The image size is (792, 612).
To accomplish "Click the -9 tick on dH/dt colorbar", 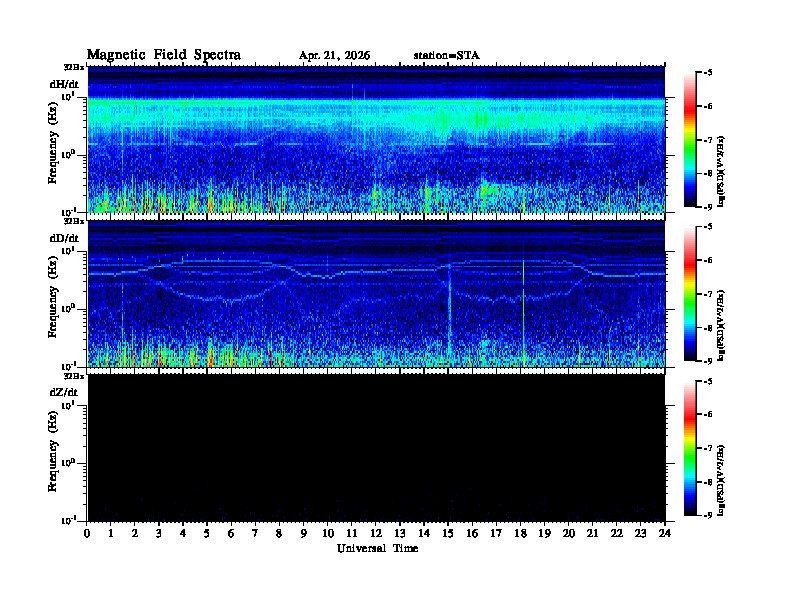I will click(708, 207).
